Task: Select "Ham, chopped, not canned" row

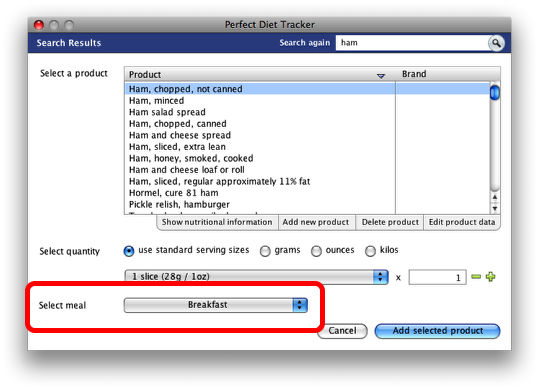Action: (307, 89)
